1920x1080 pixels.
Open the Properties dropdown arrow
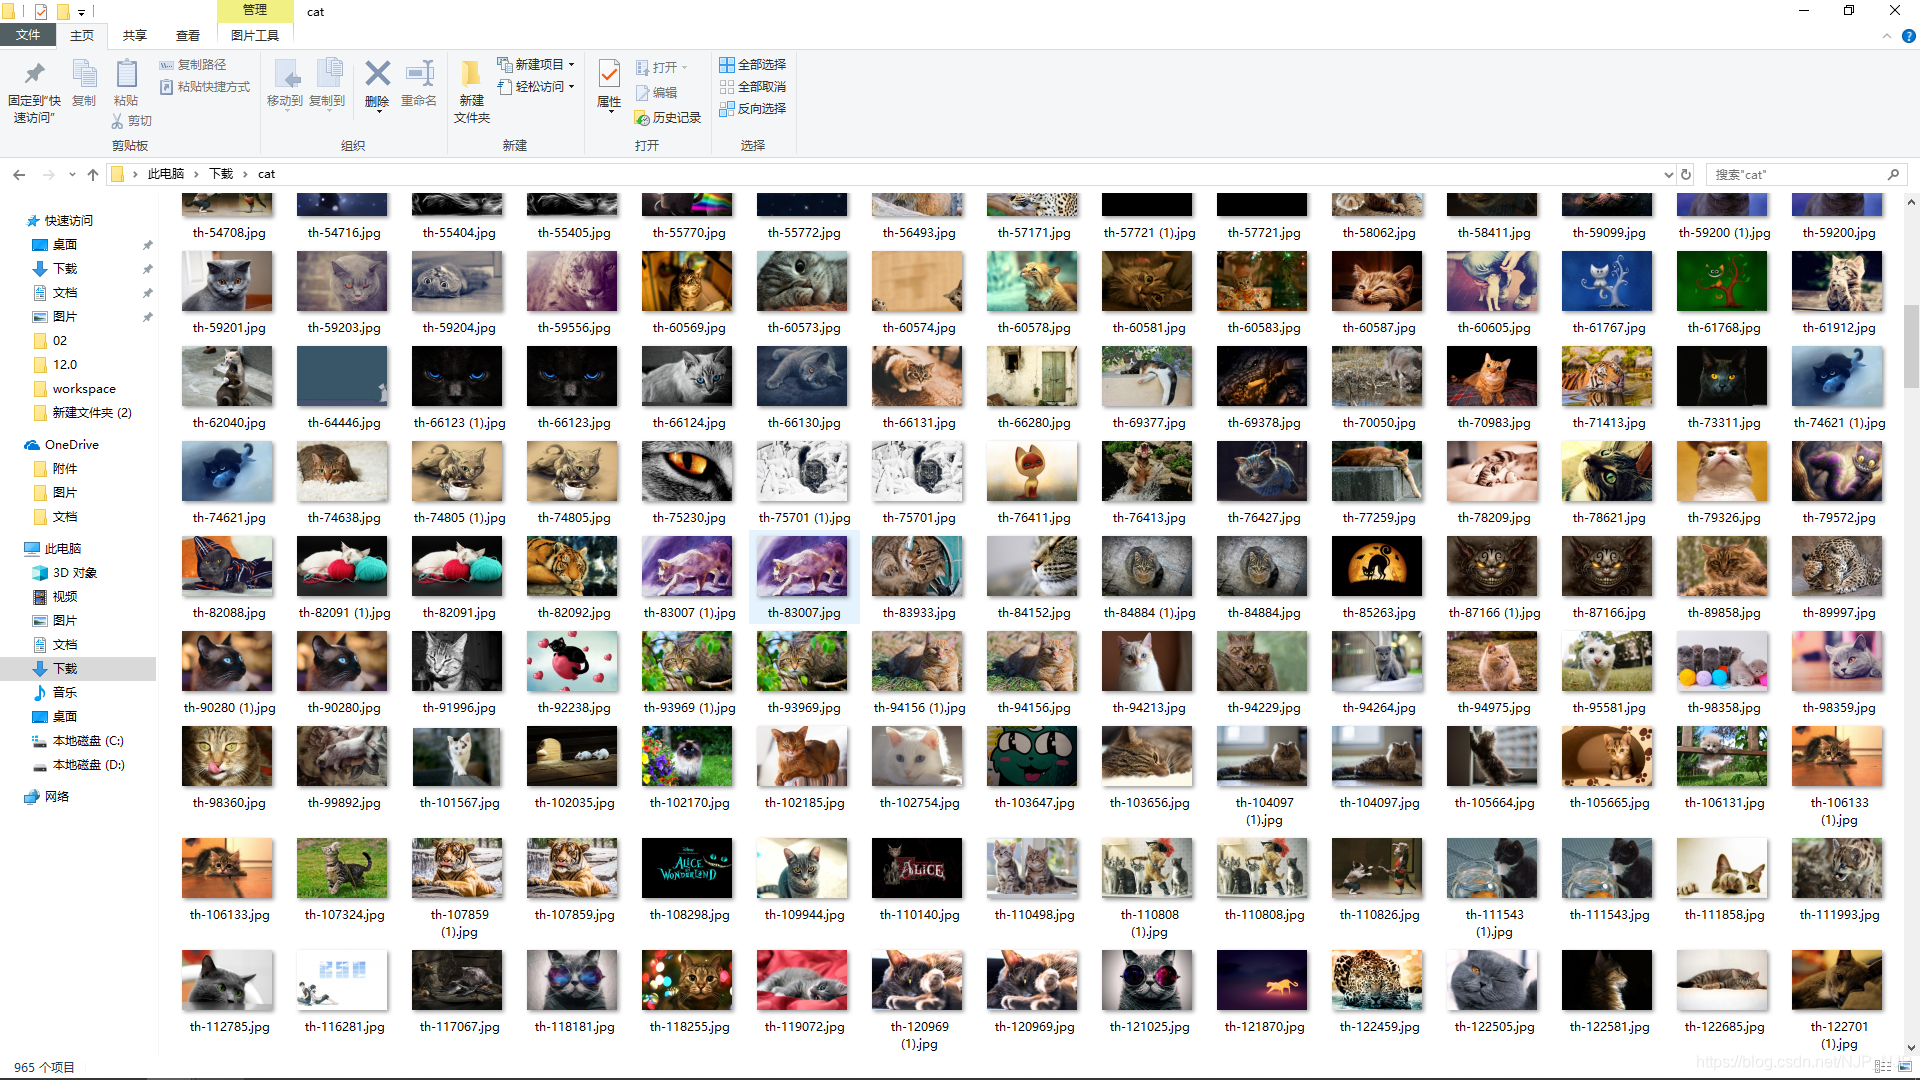pyautogui.click(x=609, y=111)
